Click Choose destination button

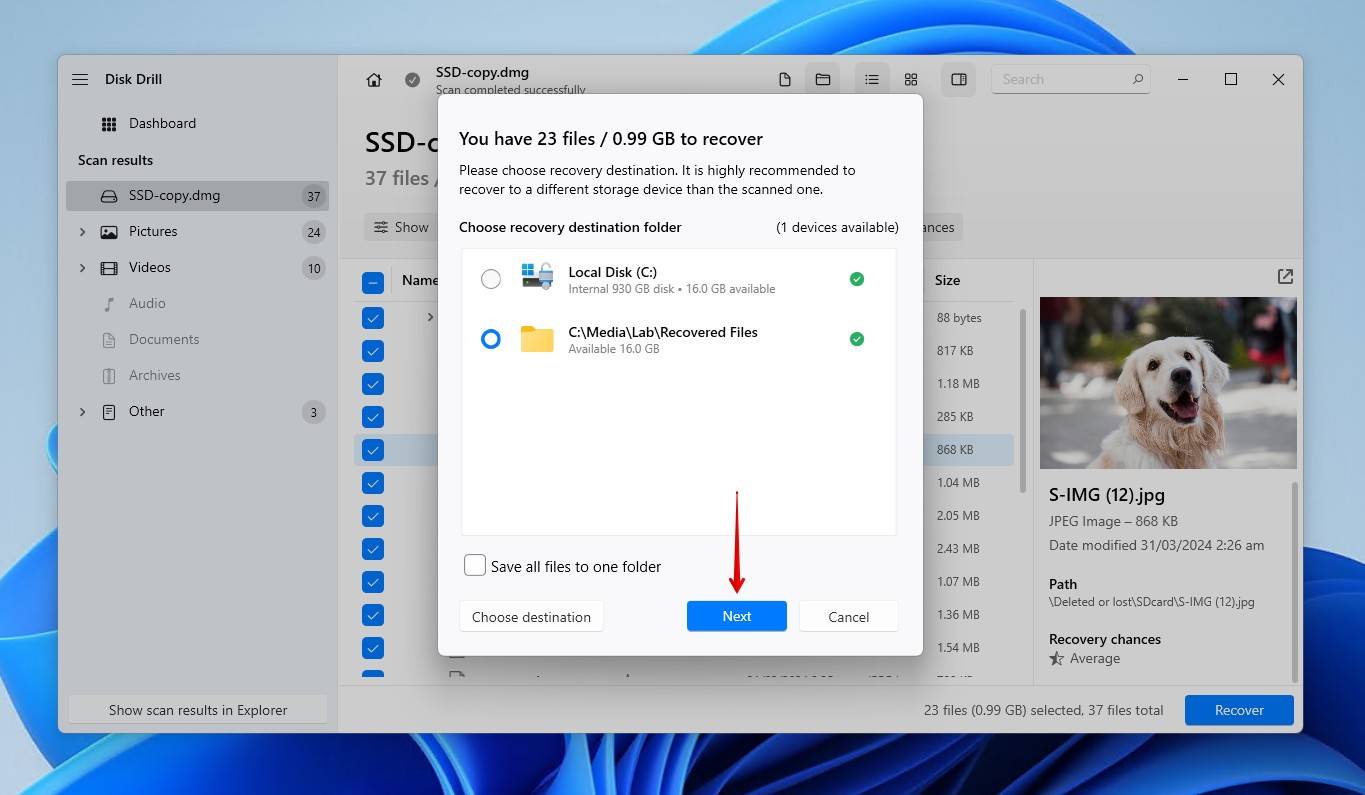531,617
